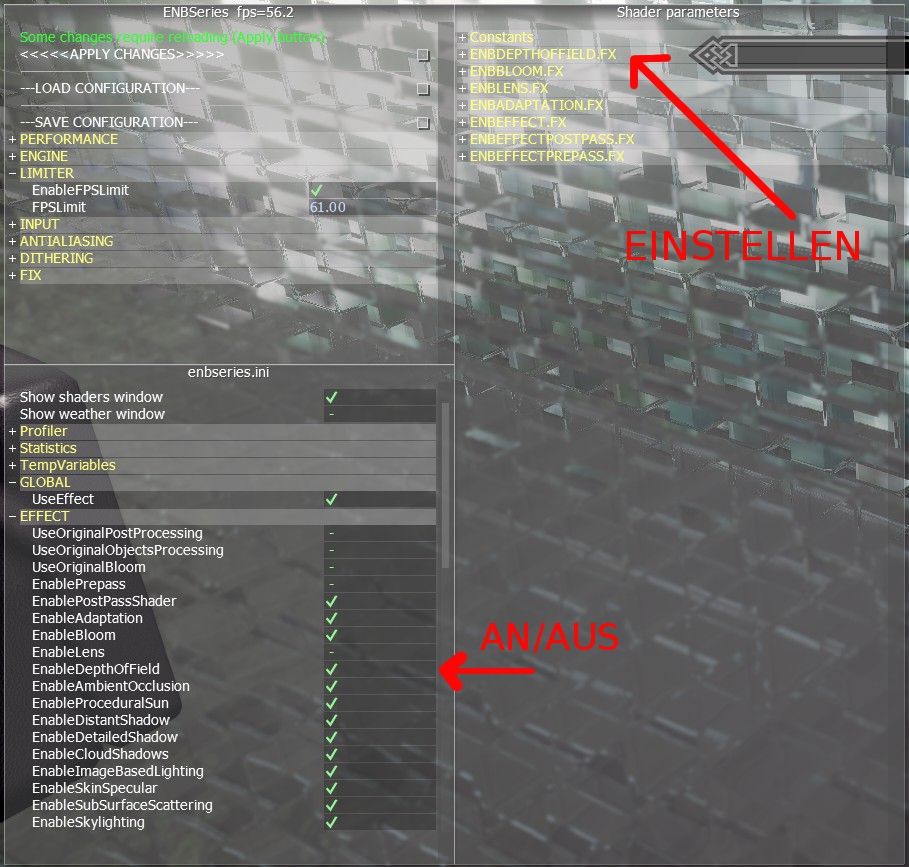Disable EnableProceduralSun

click(332, 704)
